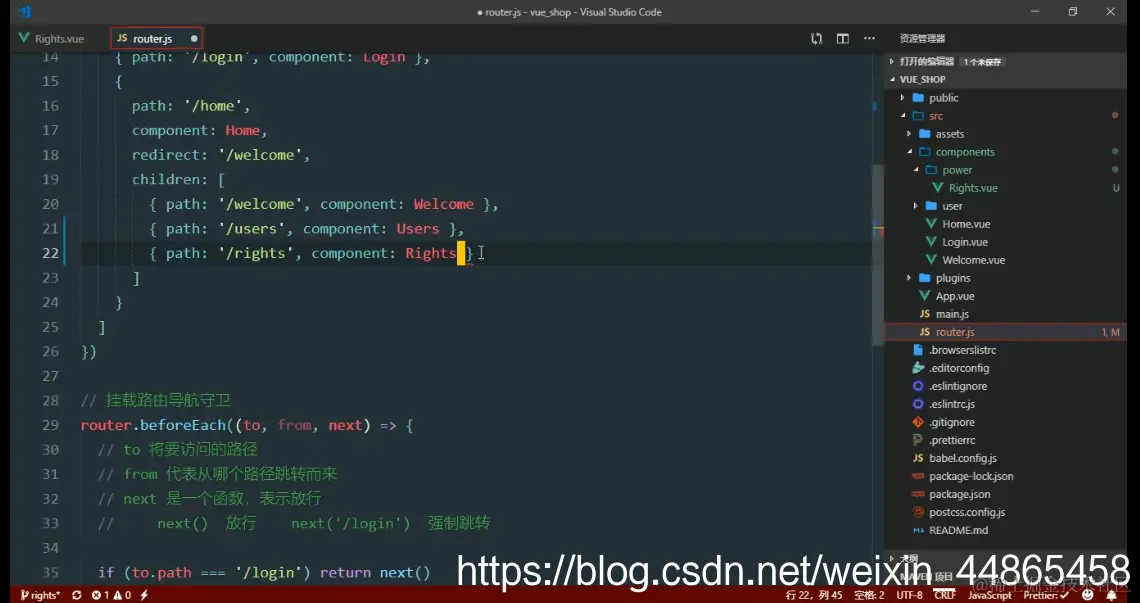Expand the plugins folder
This screenshot has height=603, width=1140.
click(x=909, y=278)
